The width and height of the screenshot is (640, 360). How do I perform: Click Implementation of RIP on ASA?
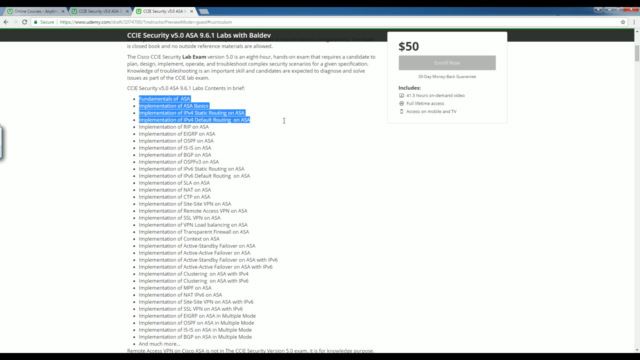[x=173, y=127]
